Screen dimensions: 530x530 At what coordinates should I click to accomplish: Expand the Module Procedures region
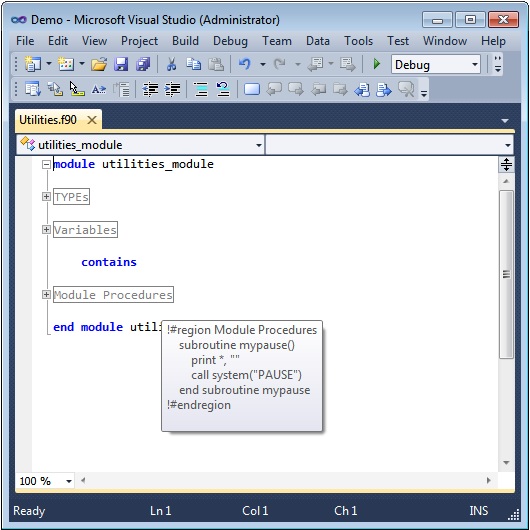46,295
